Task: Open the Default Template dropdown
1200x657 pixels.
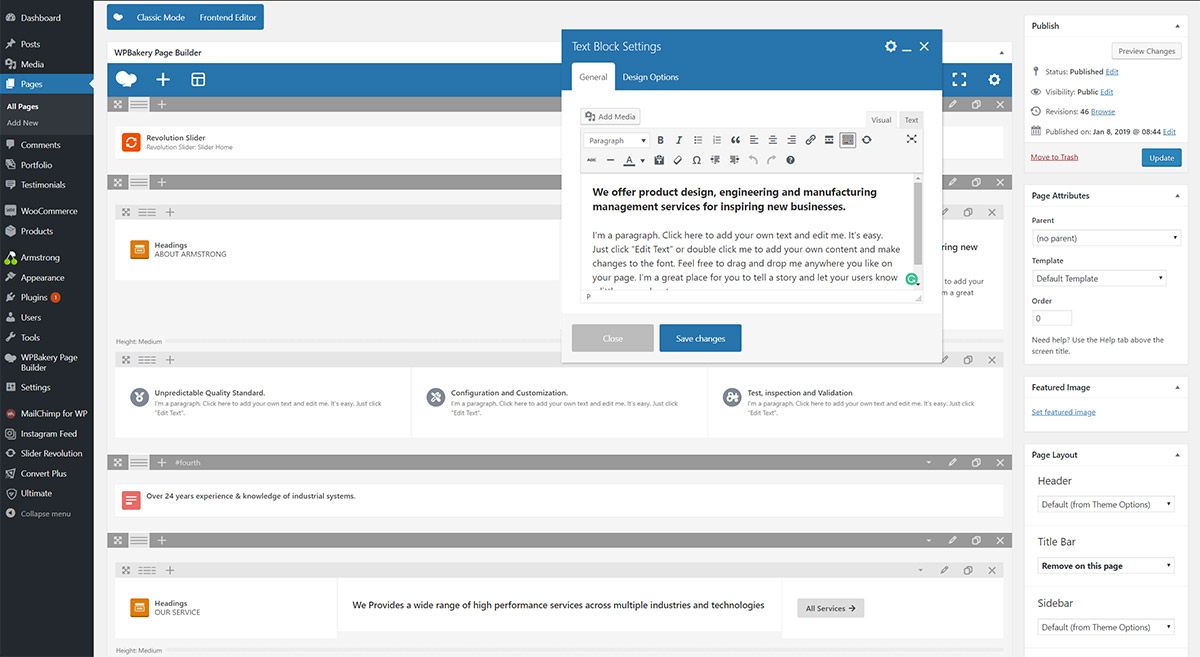Action: (1099, 278)
